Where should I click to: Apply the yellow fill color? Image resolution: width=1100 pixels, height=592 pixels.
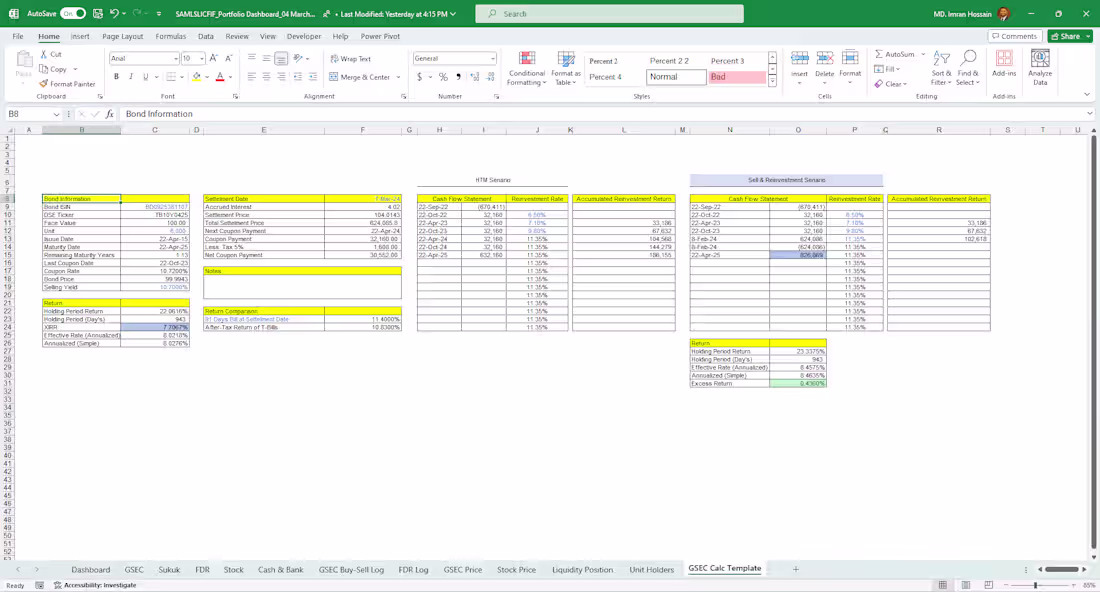click(196, 76)
